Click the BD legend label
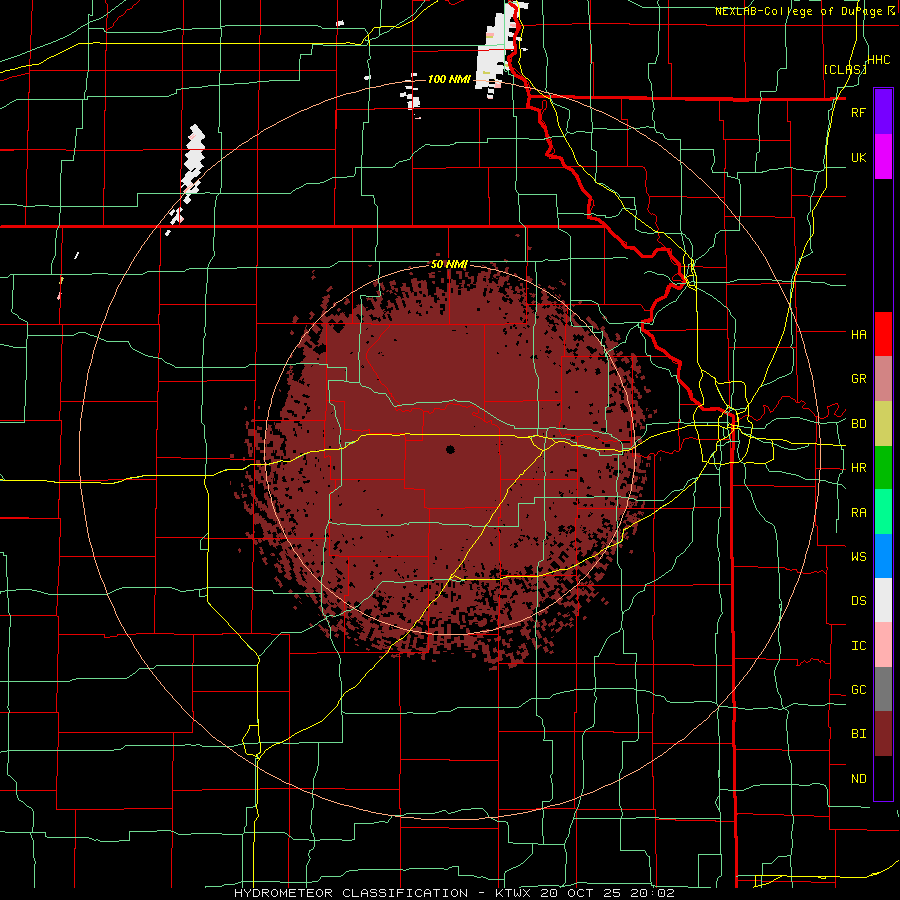 (x=858, y=424)
